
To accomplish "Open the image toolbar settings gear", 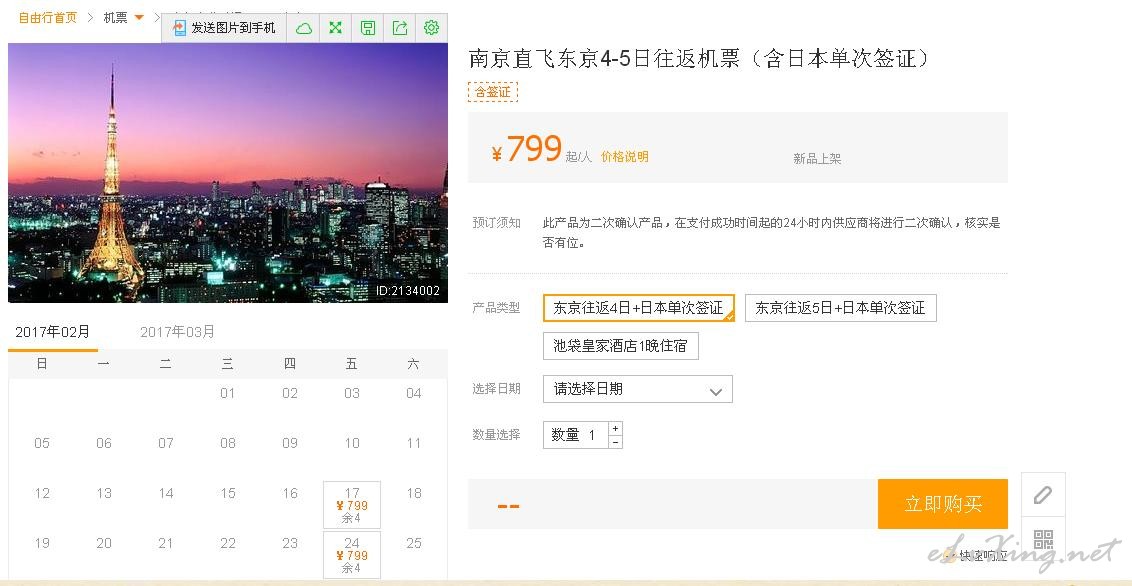I will (431, 28).
